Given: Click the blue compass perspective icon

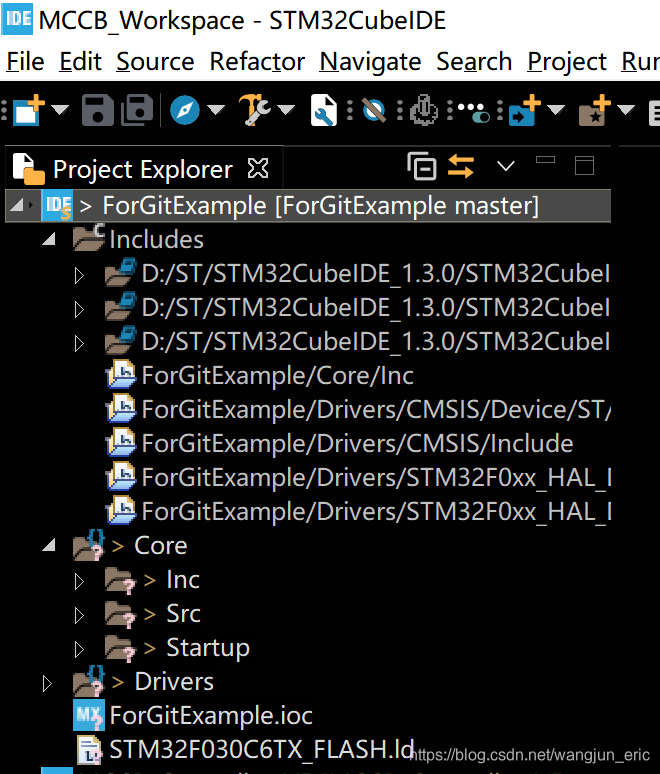Looking at the screenshot, I should [185, 110].
